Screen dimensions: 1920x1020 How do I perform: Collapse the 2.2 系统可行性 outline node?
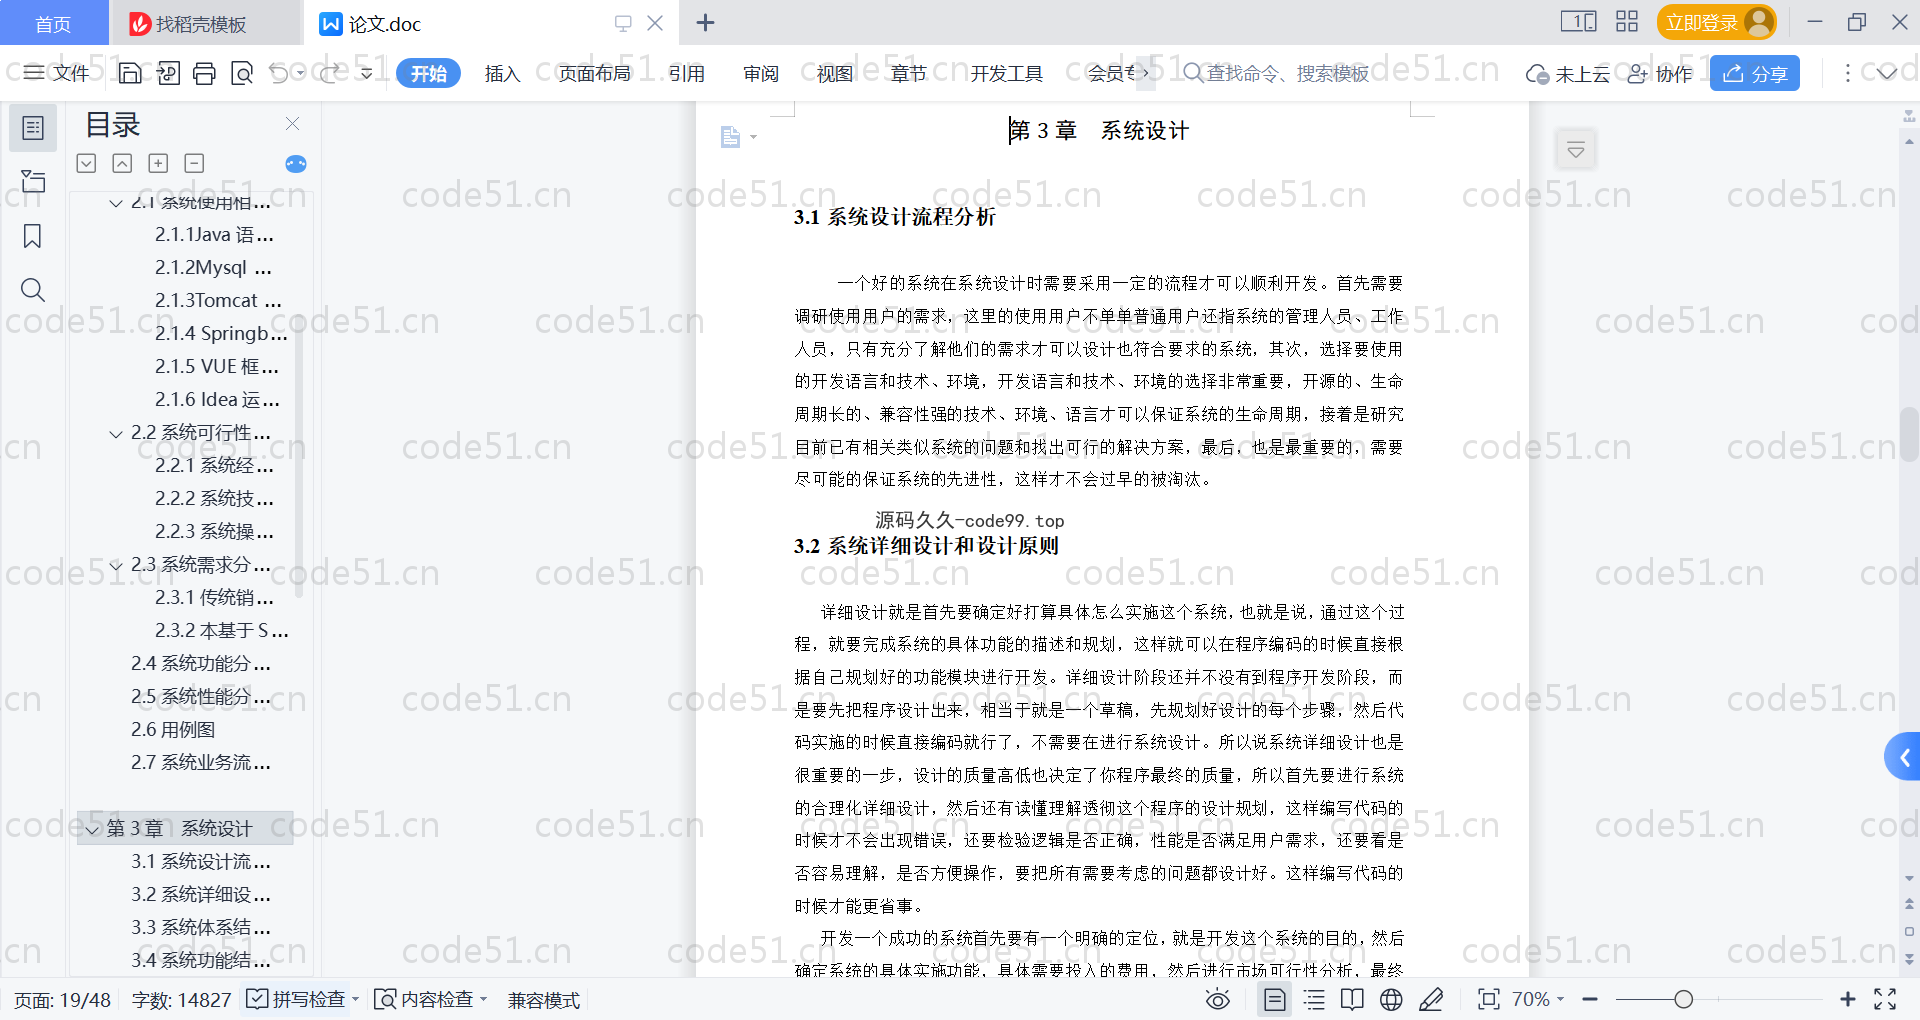click(x=116, y=433)
